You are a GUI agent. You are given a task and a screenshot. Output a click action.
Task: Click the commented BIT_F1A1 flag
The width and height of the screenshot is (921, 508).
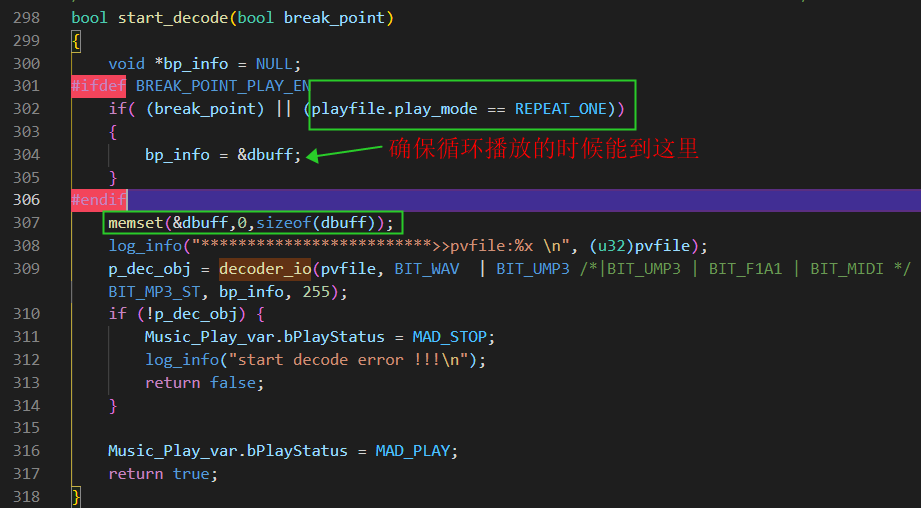(x=745, y=268)
